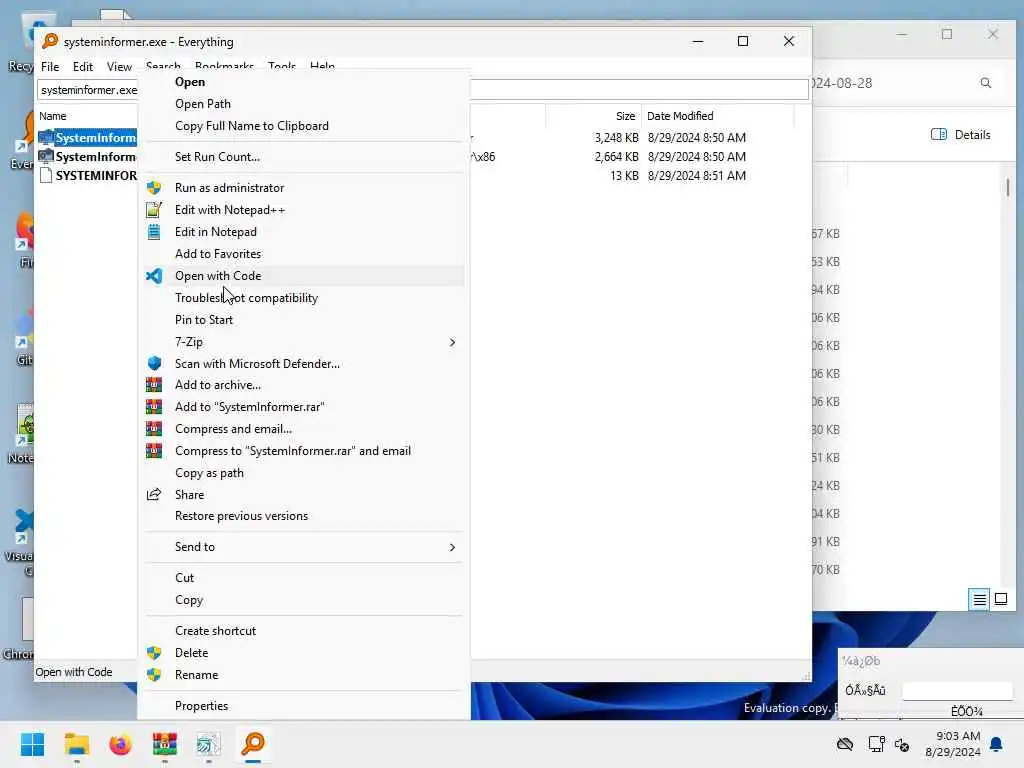
Task: Select Set Run Count option
Action: point(217,157)
